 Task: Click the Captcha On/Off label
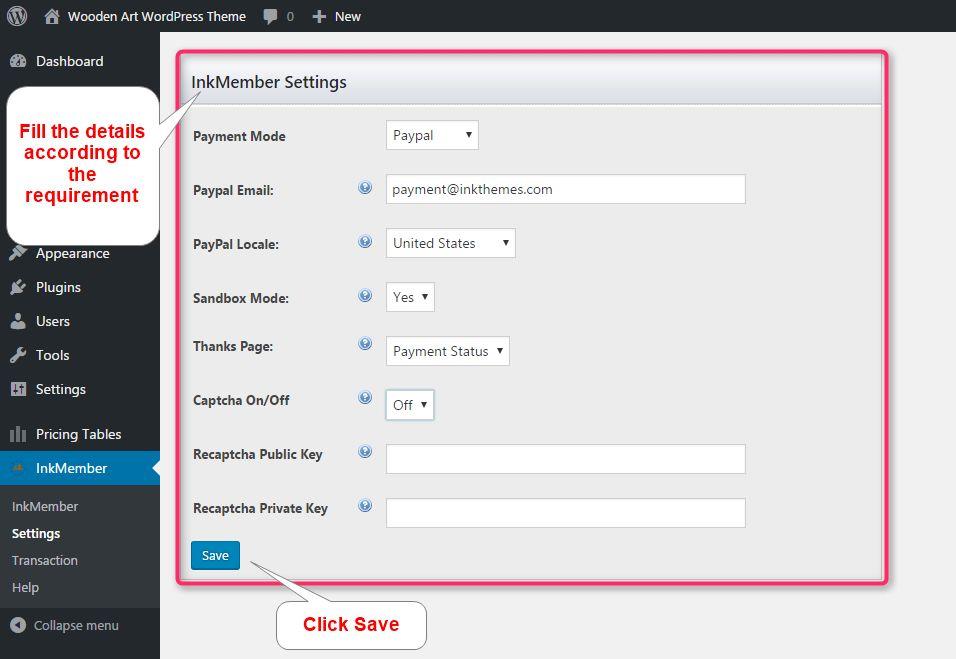tap(241, 401)
